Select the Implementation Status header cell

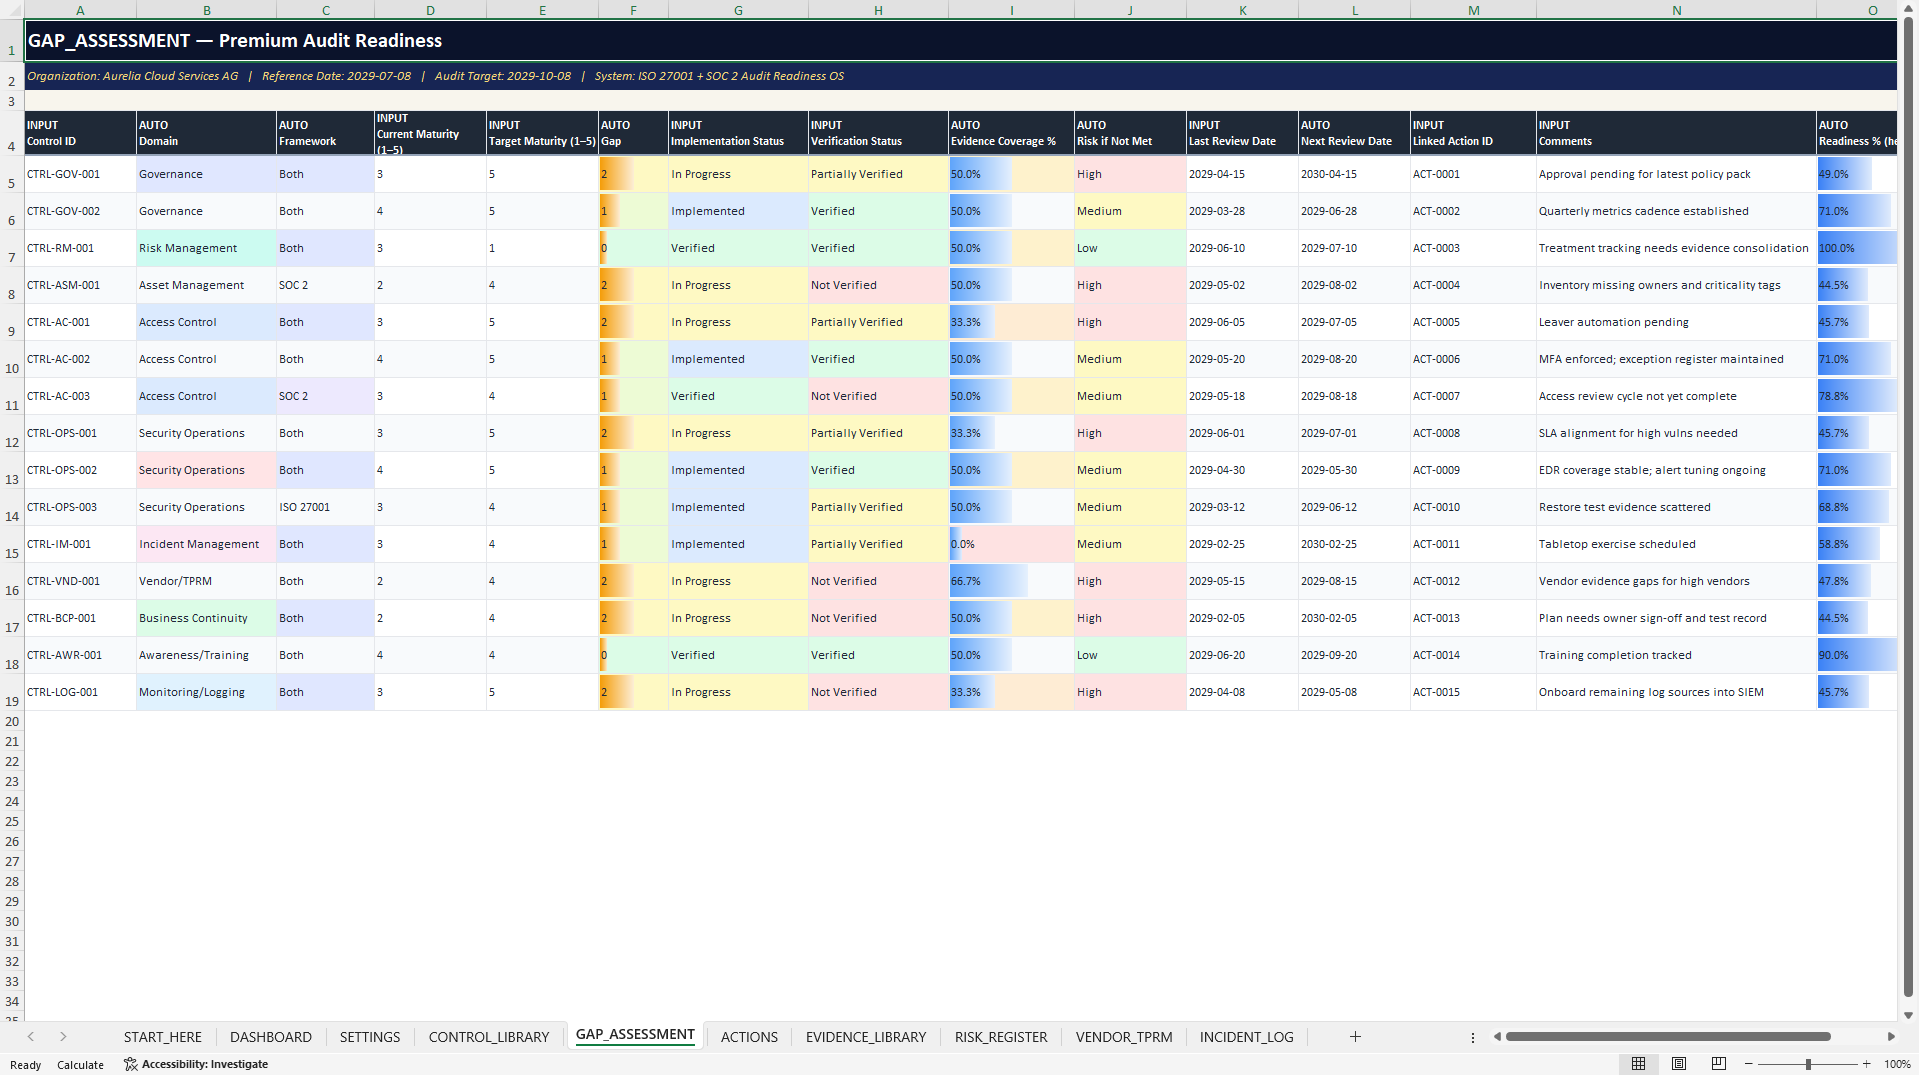[738, 133]
